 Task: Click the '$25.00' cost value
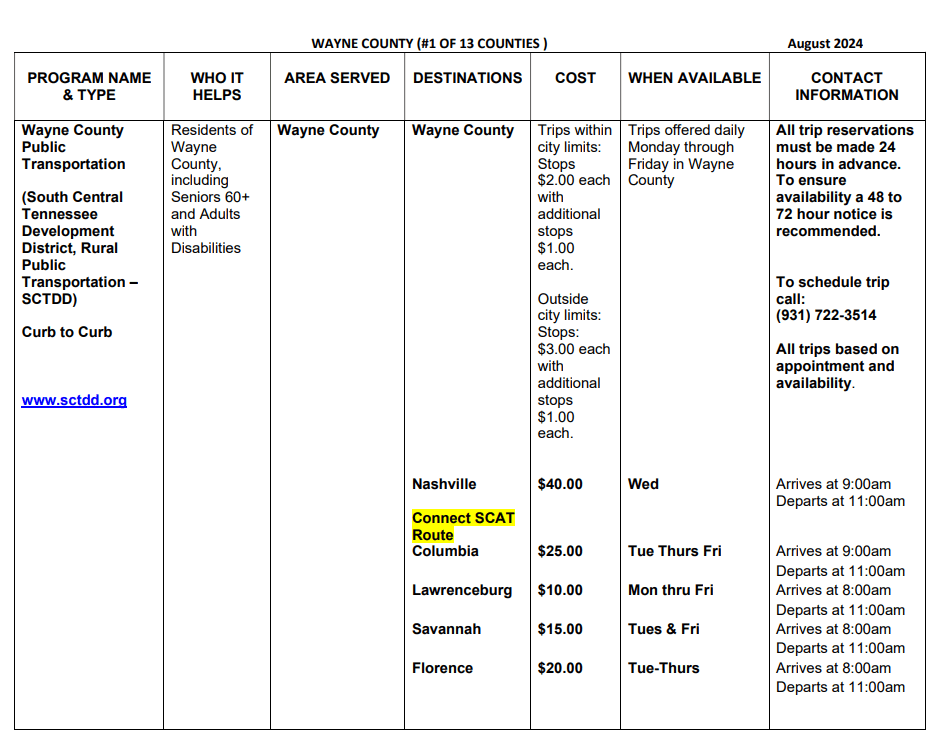coord(560,551)
